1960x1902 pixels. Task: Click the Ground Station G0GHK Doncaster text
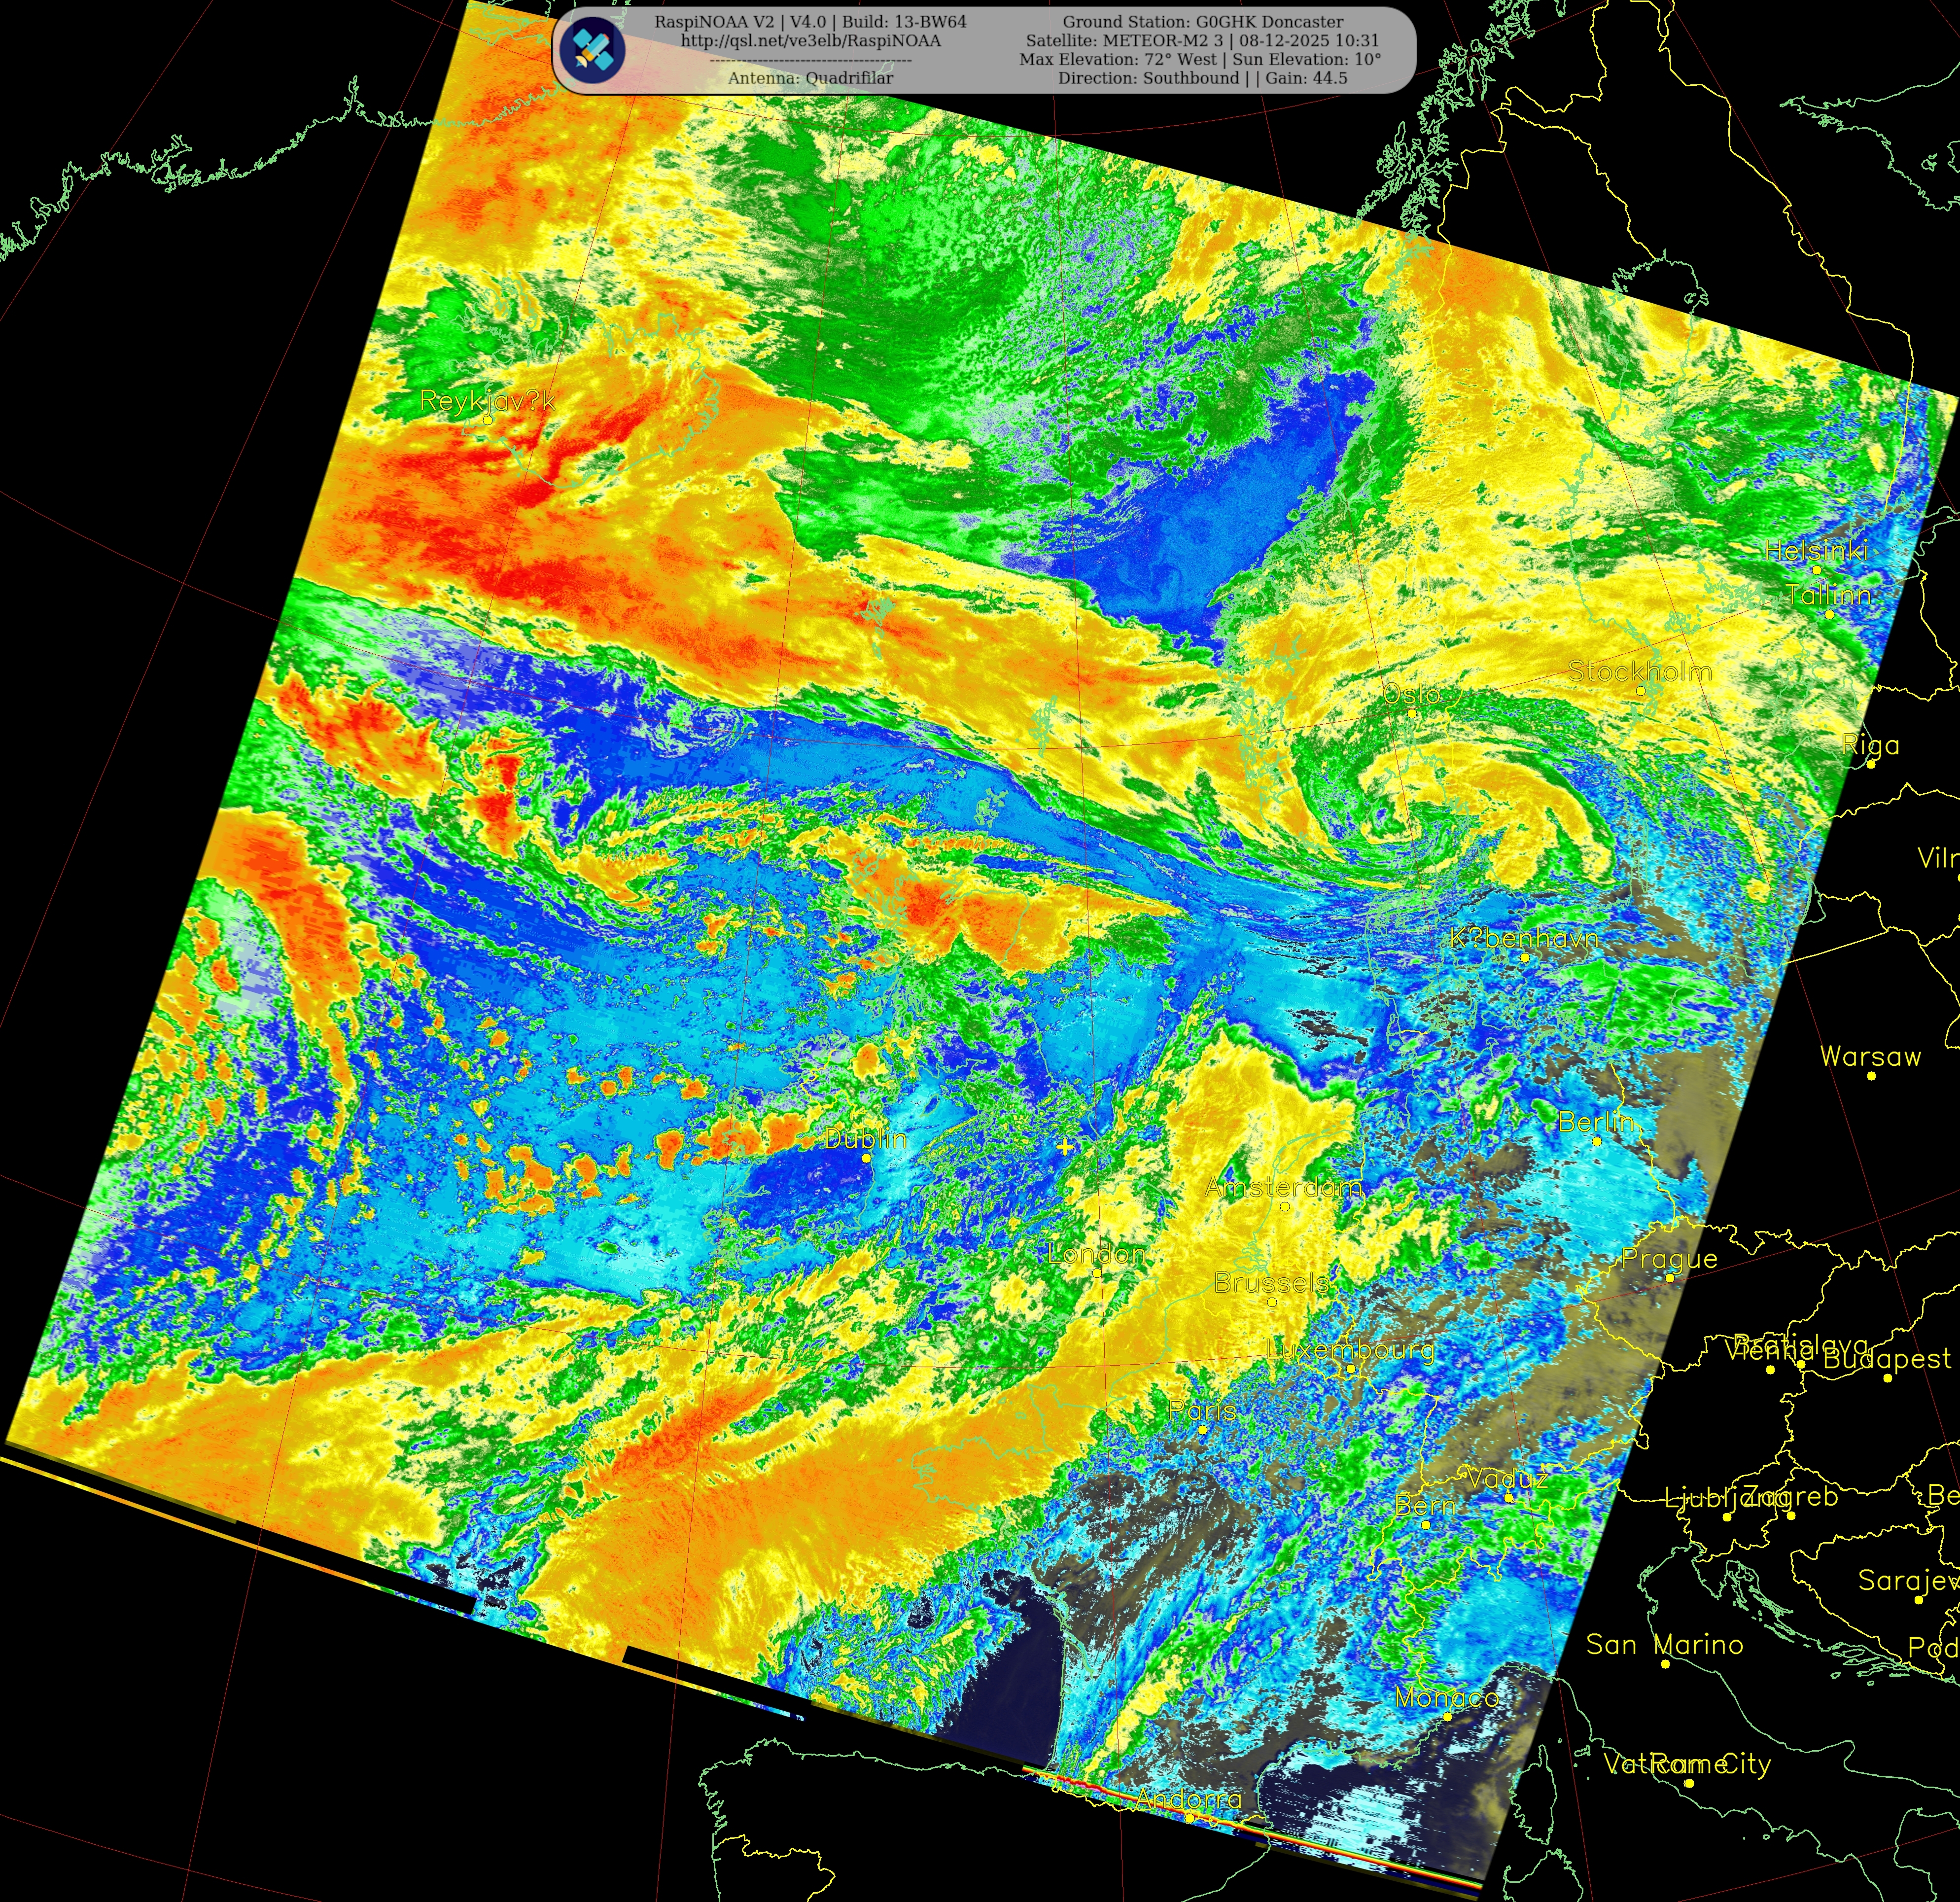click(1202, 22)
